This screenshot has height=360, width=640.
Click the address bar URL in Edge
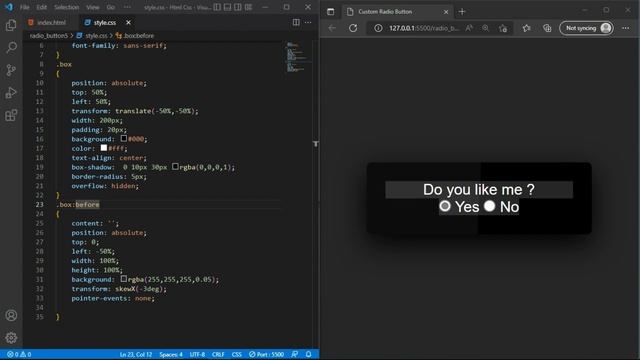[x=424, y=28]
